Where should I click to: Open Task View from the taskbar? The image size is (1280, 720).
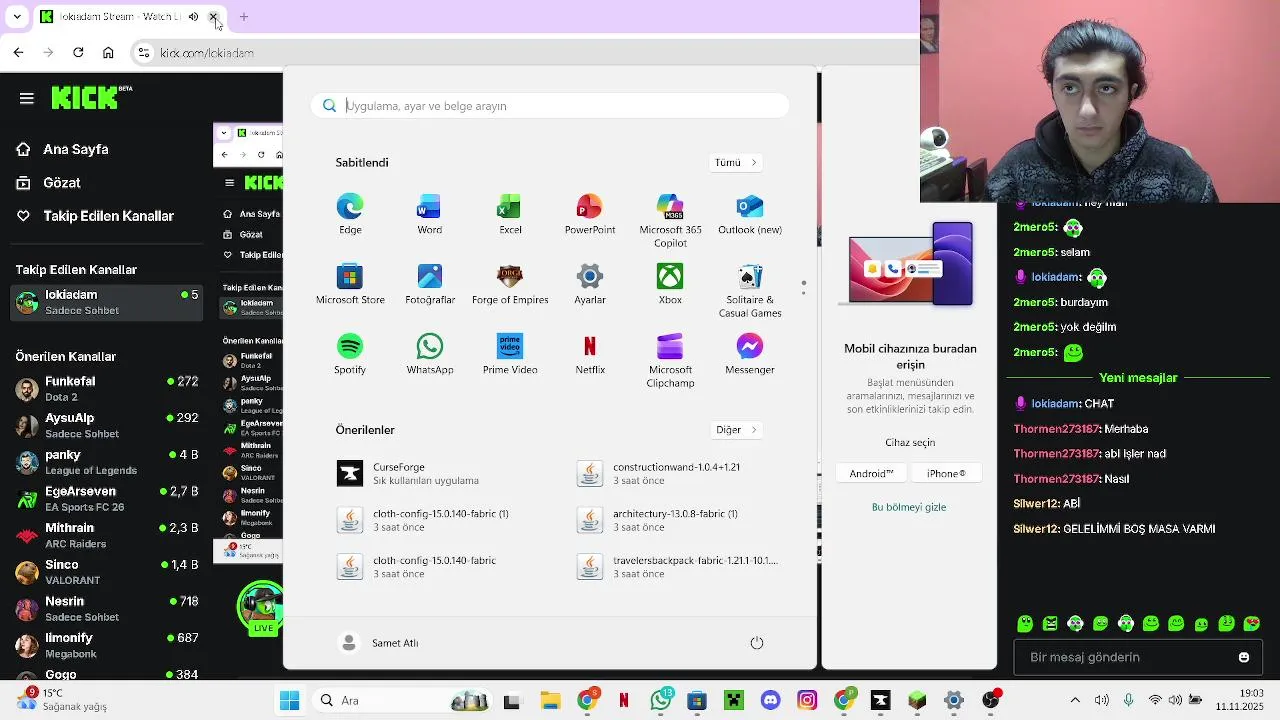click(x=512, y=701)
